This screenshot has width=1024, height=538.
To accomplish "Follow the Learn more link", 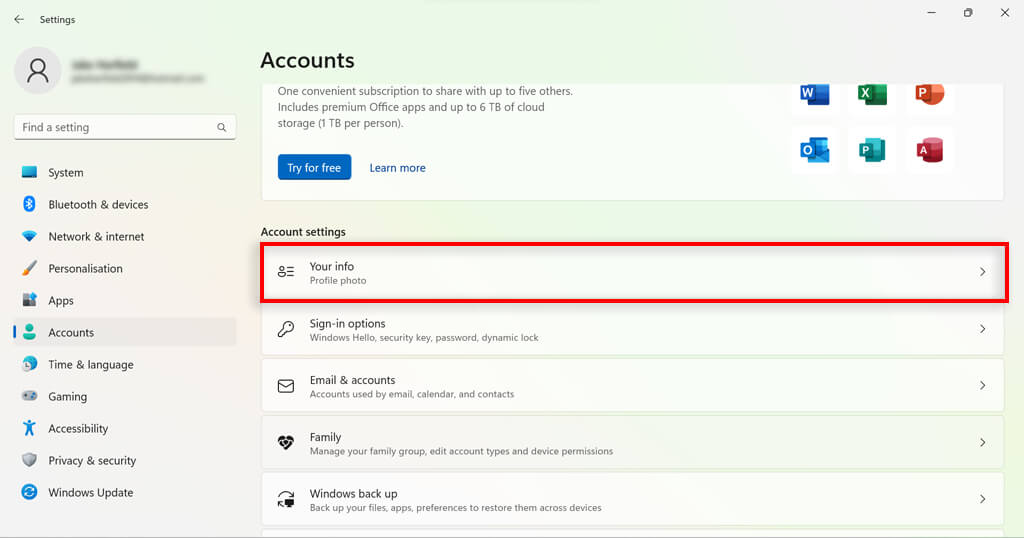I will tap(397, 168).
